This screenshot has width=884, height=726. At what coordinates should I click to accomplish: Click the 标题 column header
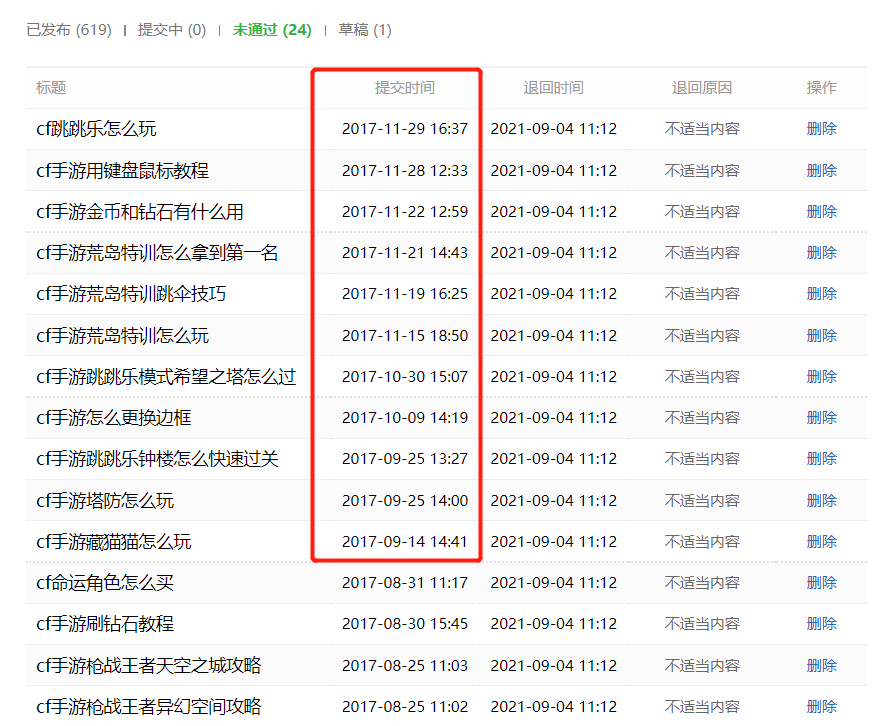click(x=51, y=88)
